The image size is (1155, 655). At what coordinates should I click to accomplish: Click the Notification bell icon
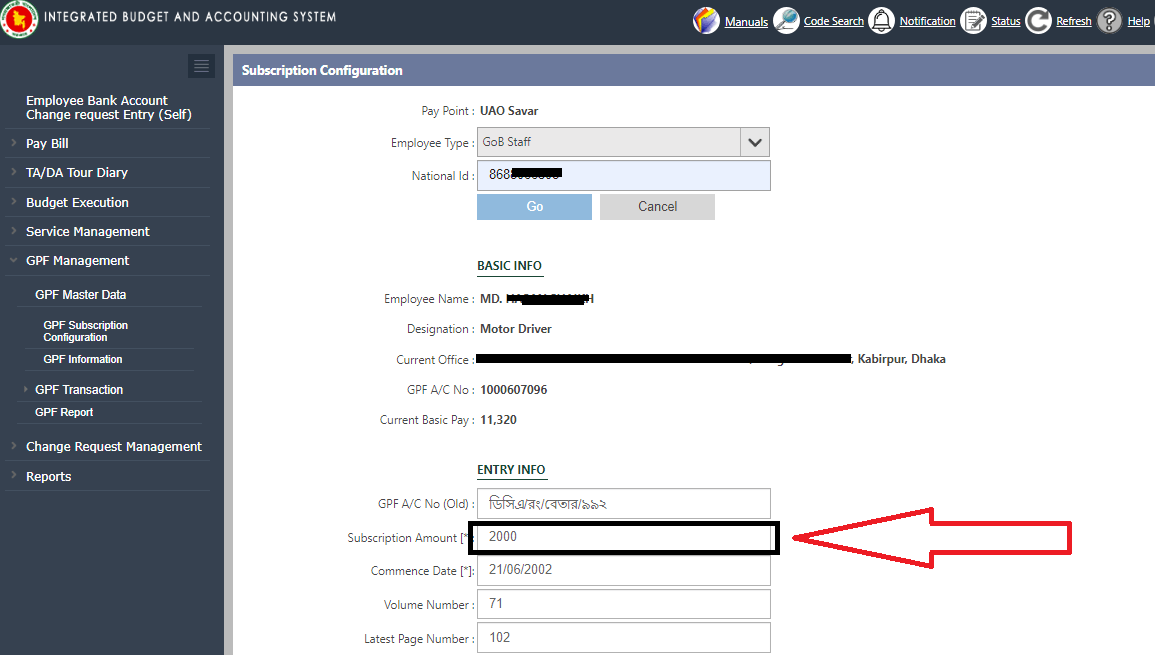coord(881,21)
